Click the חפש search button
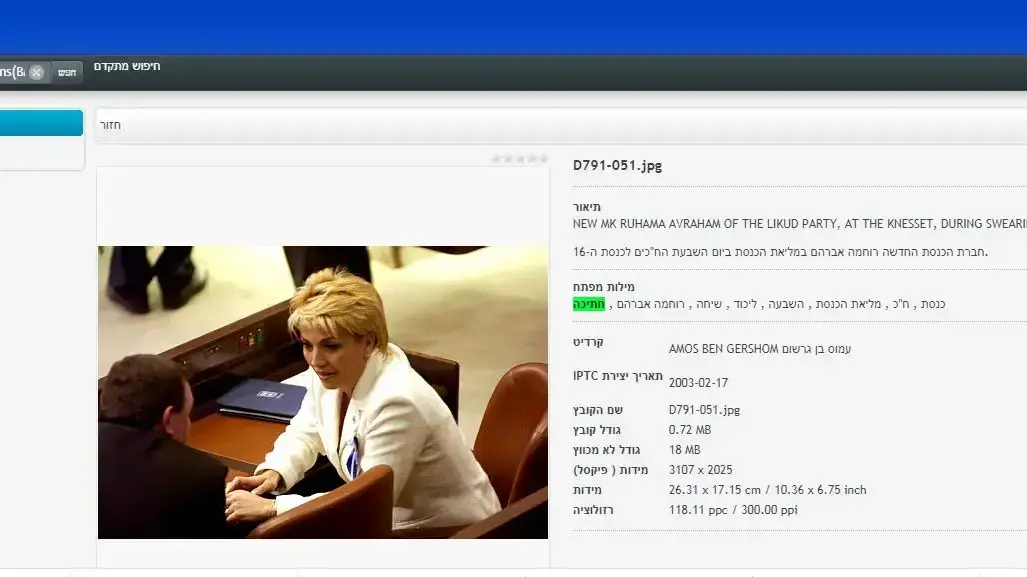Viewport: 1027px width, 577px height. (x=67, y=72)
